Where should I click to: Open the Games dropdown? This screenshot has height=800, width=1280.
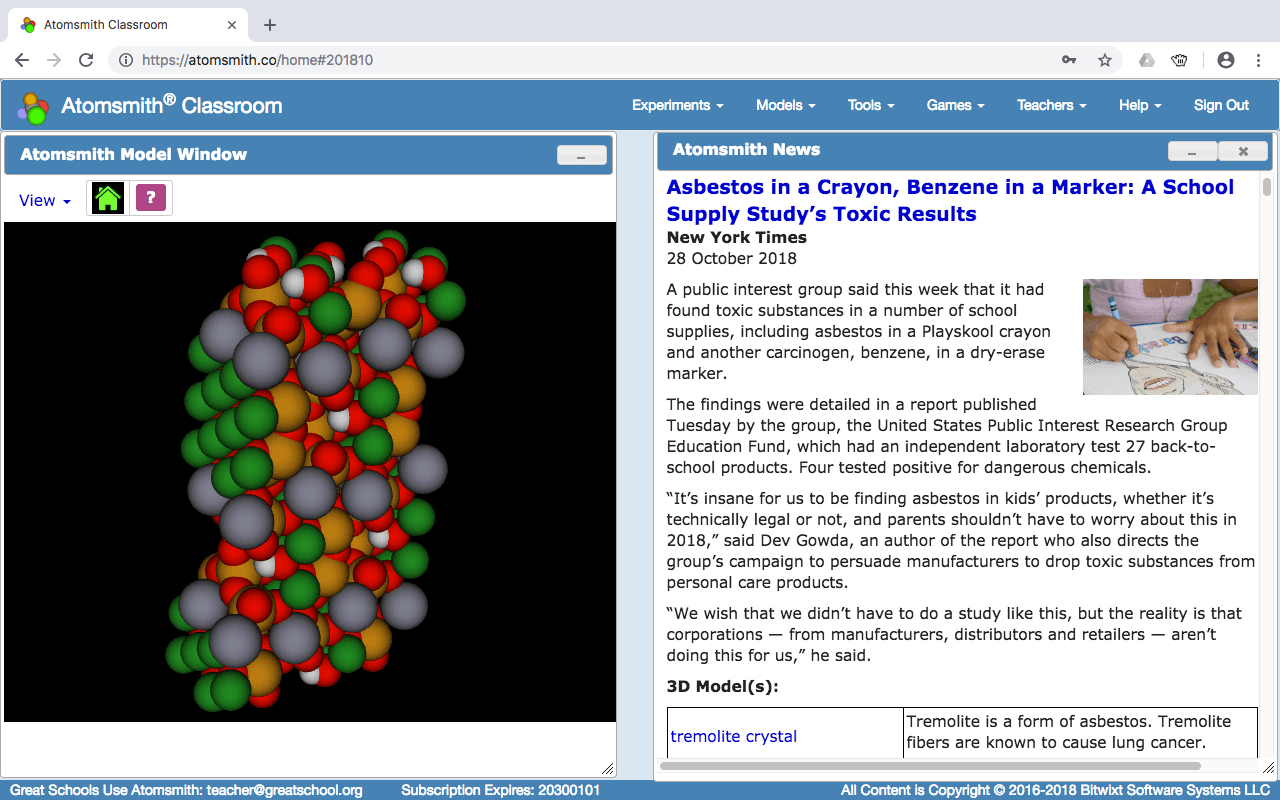(956, 105)
